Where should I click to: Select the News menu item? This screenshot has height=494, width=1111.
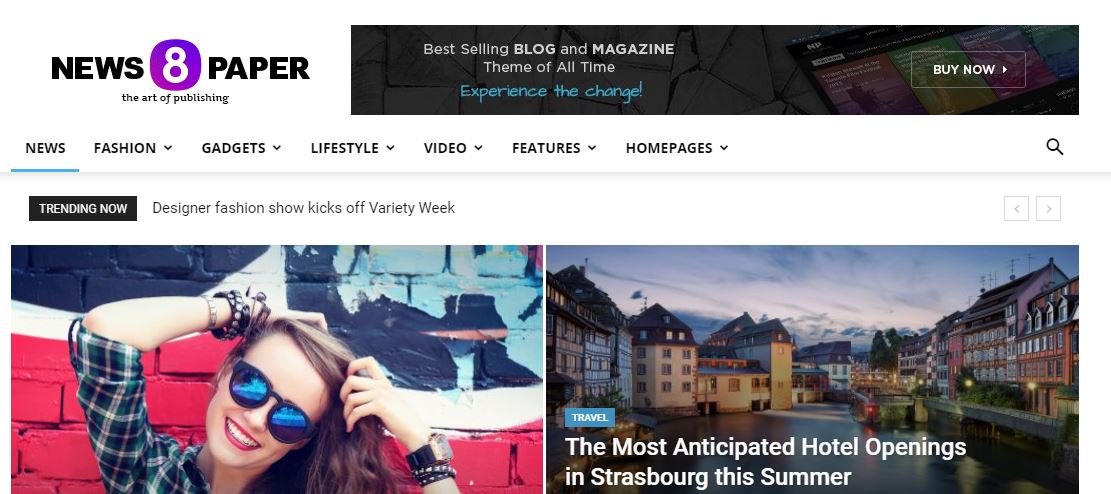click(x=45, y=147)
